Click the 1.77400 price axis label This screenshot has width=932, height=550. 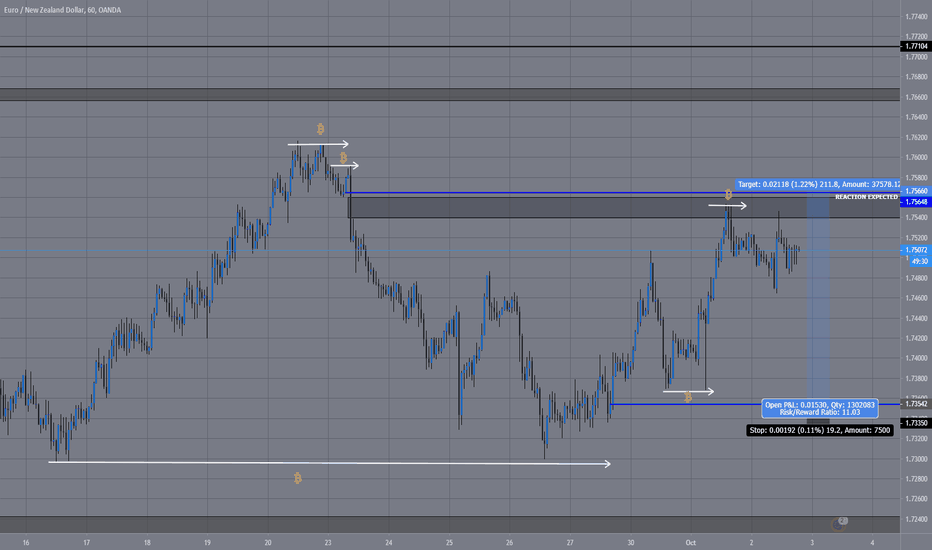(916, 17)
